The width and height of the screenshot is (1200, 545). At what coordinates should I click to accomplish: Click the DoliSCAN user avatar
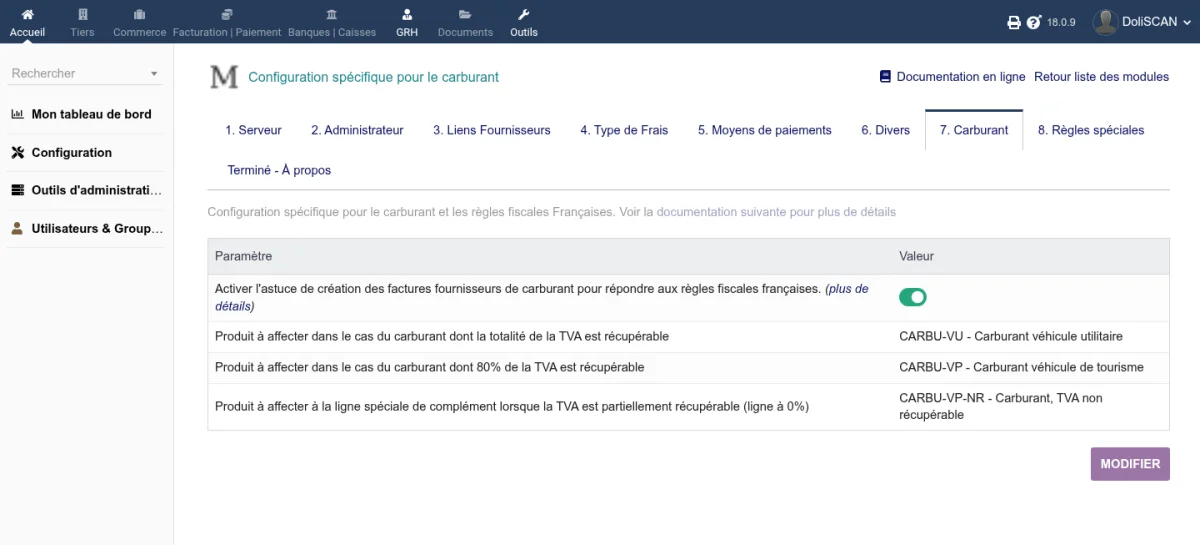(1104, 21)
